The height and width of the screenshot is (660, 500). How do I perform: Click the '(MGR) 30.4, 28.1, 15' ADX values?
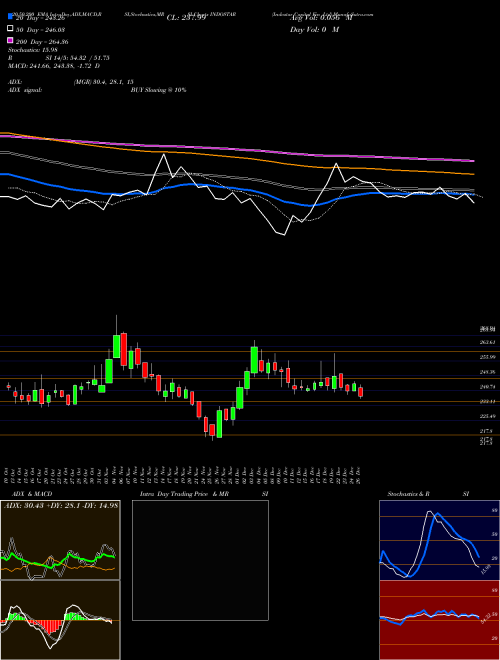tap(104, 82)
